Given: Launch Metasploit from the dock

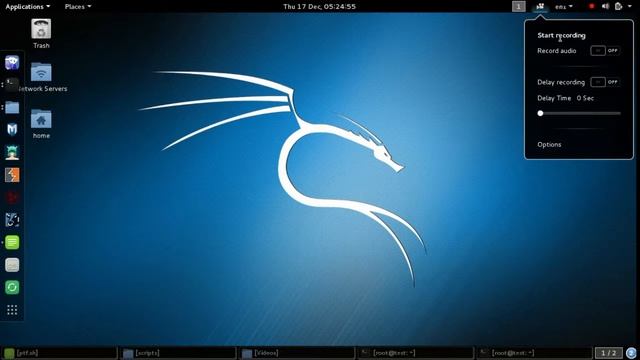Looking at the screenshot, I should coord(12,130).
